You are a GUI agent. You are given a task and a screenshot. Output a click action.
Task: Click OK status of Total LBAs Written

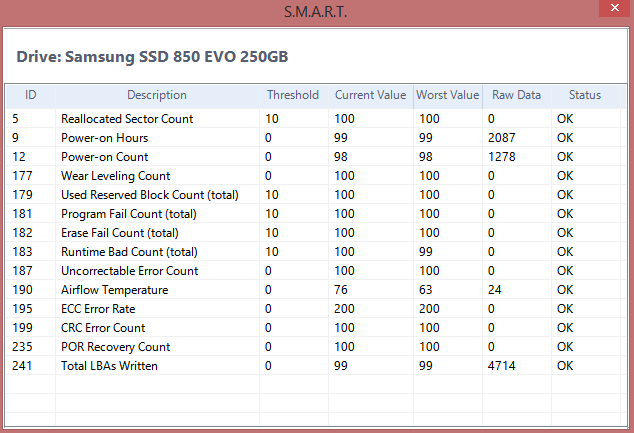pyautogui.click(x=565, y=366)
